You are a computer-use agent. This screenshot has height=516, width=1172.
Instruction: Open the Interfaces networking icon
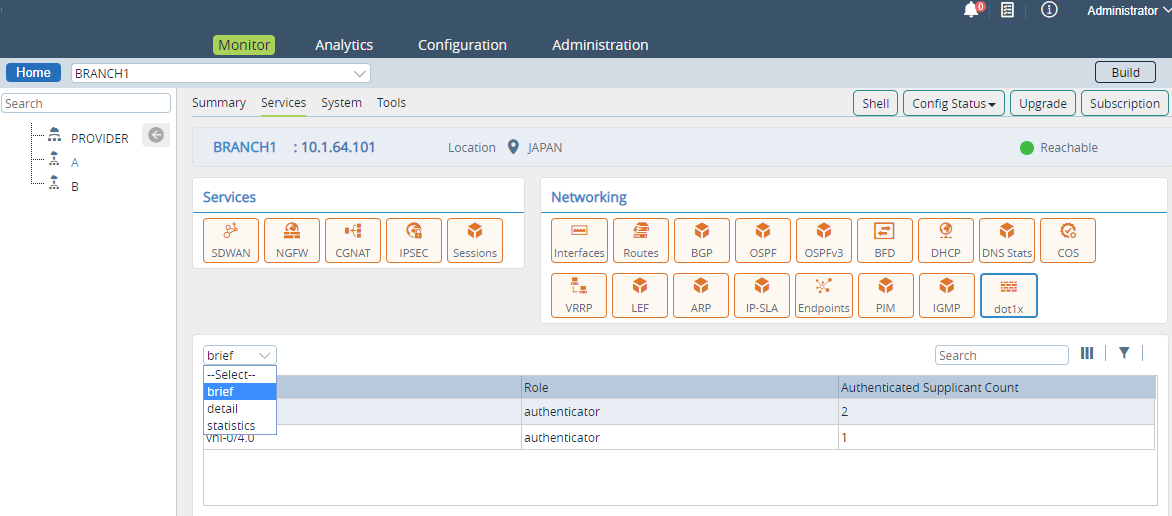(x=580, y=240)
